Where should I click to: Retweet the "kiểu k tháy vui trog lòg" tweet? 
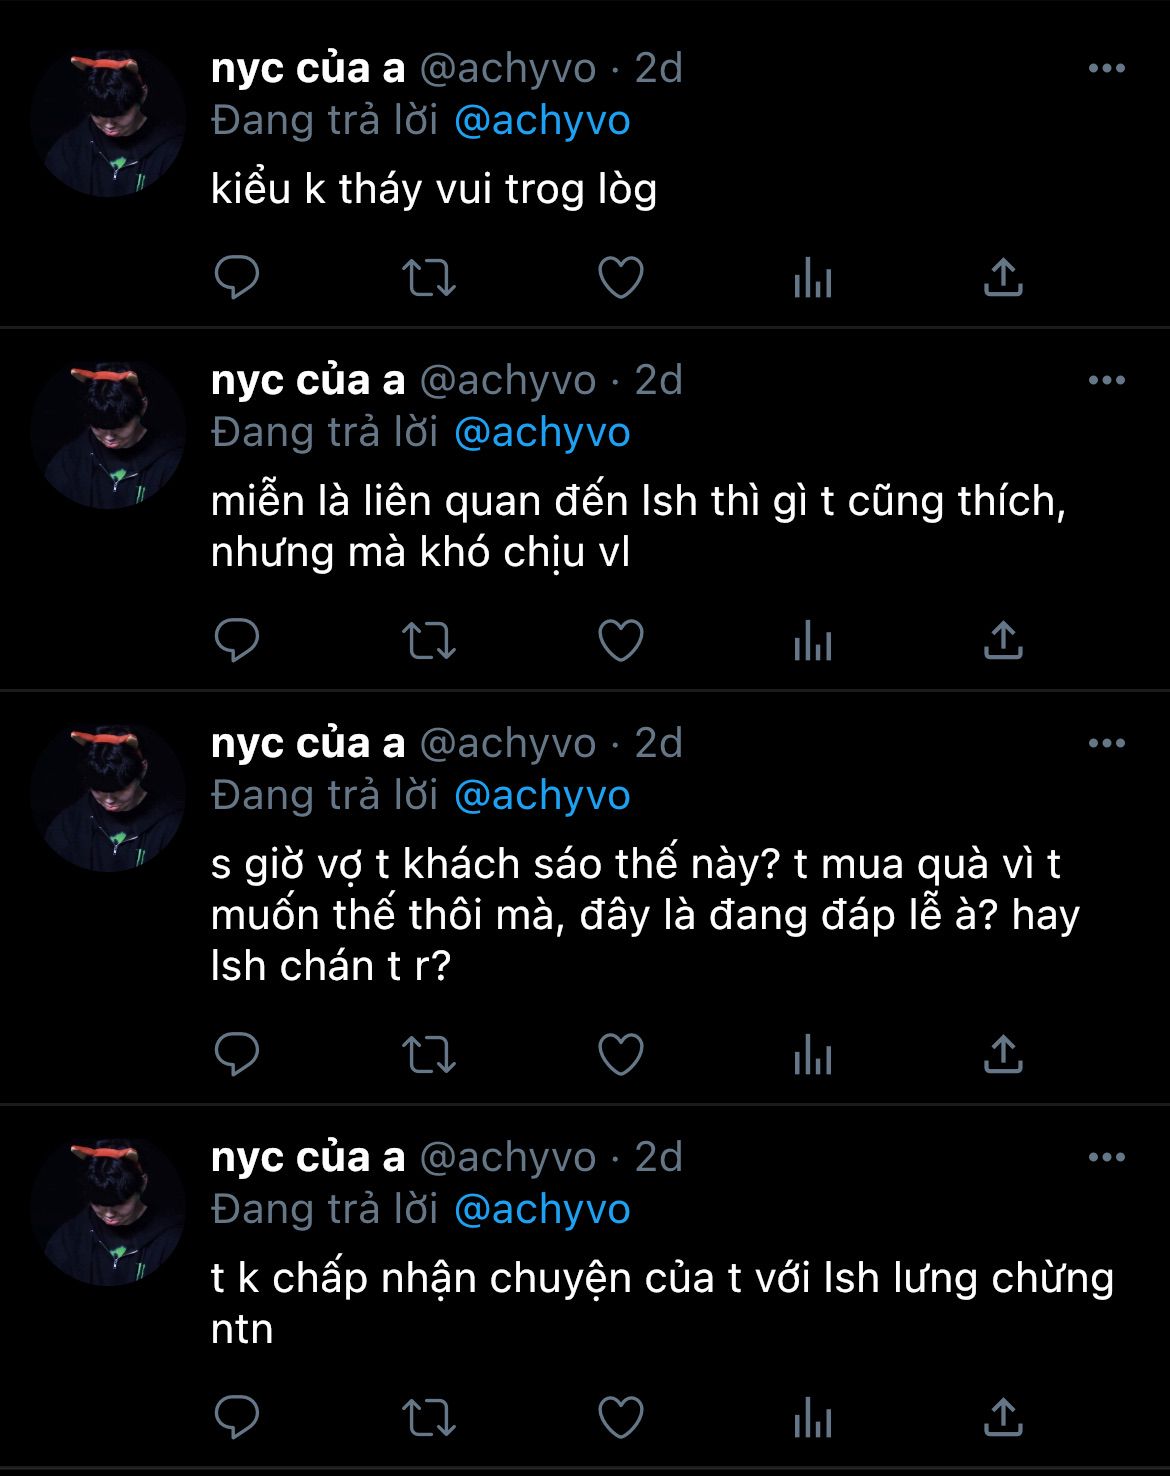tap(429, 278)
